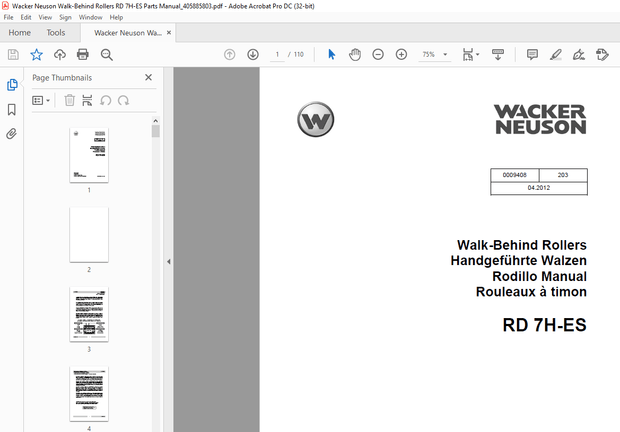Open the Help menu
The image size is (620, 432).
coord(116,17)
